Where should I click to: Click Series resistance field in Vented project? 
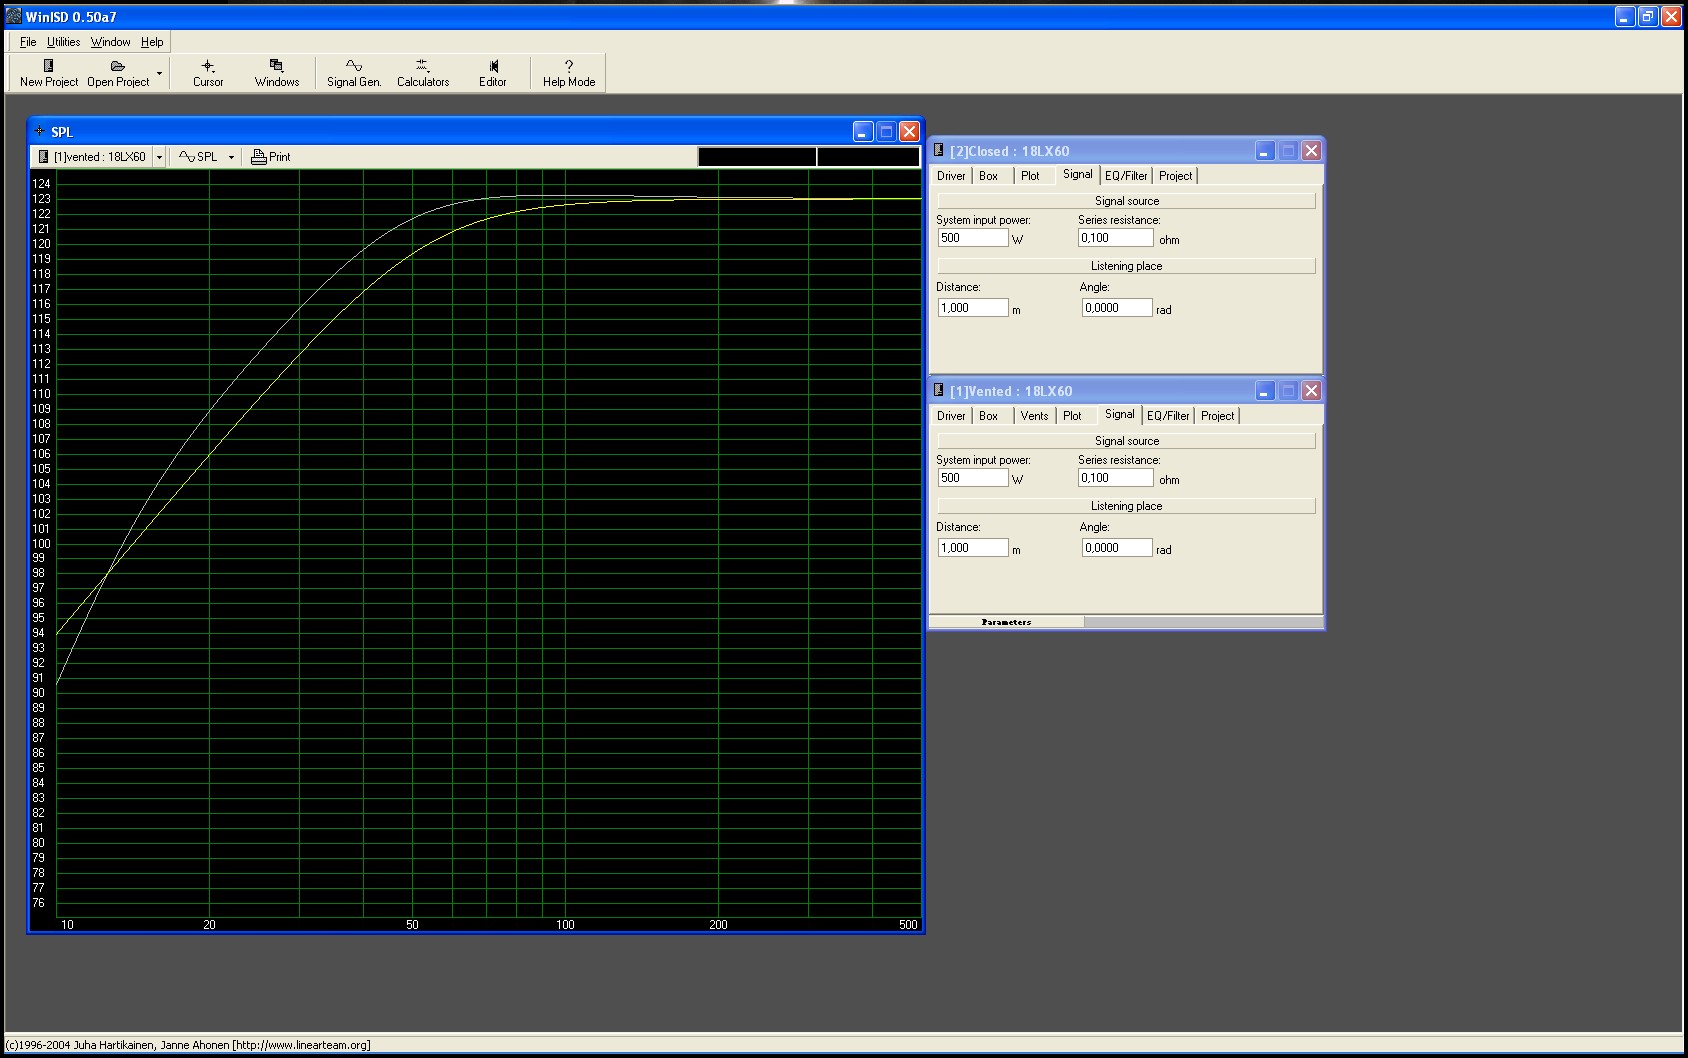1116,478
